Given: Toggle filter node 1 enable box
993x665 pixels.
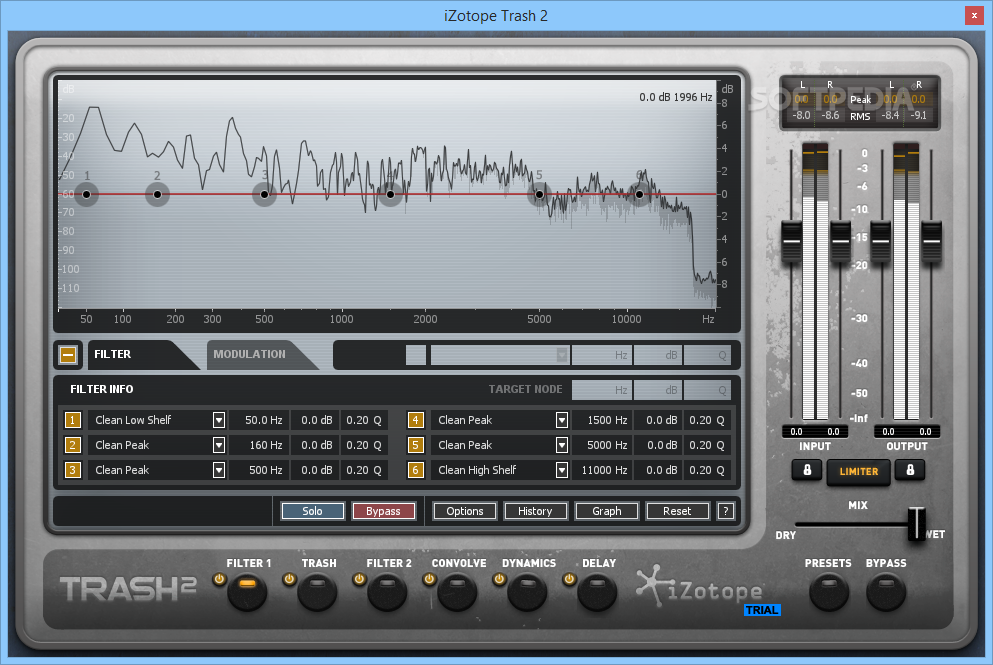Looking at the screenshot, I should tap(72, 420).
